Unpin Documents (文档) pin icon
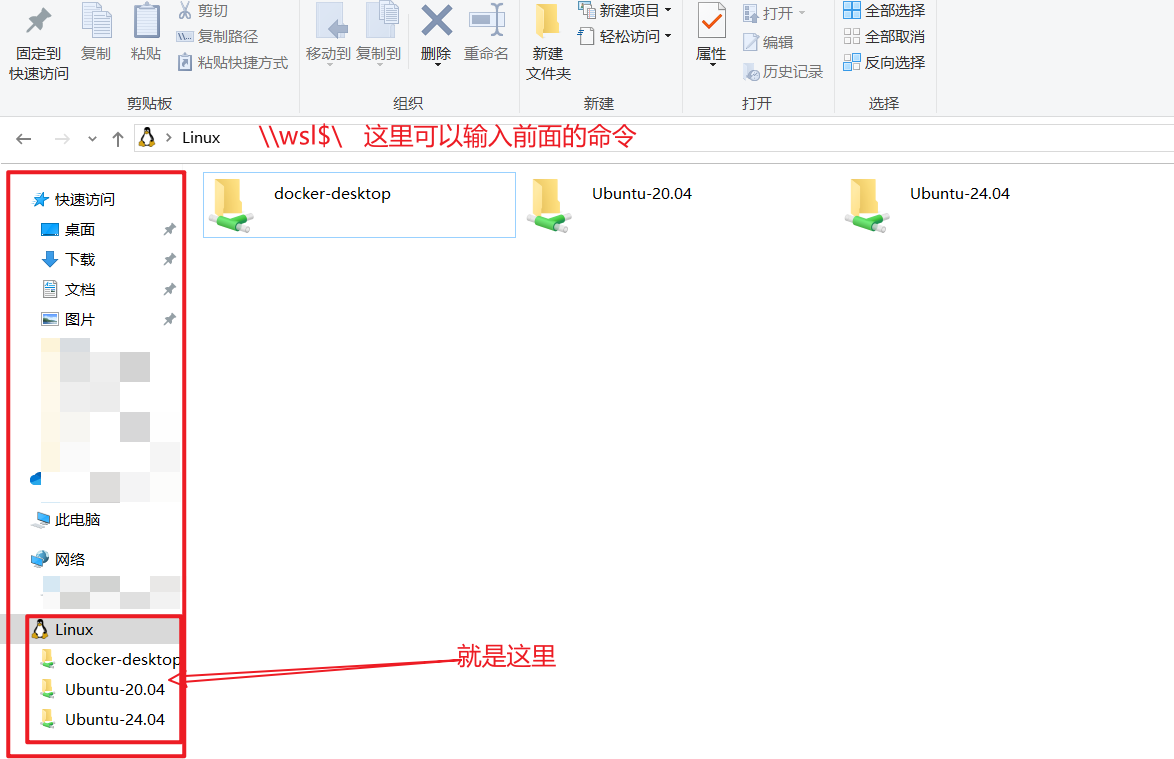The image size is (1174, 759). pos(170,289)
